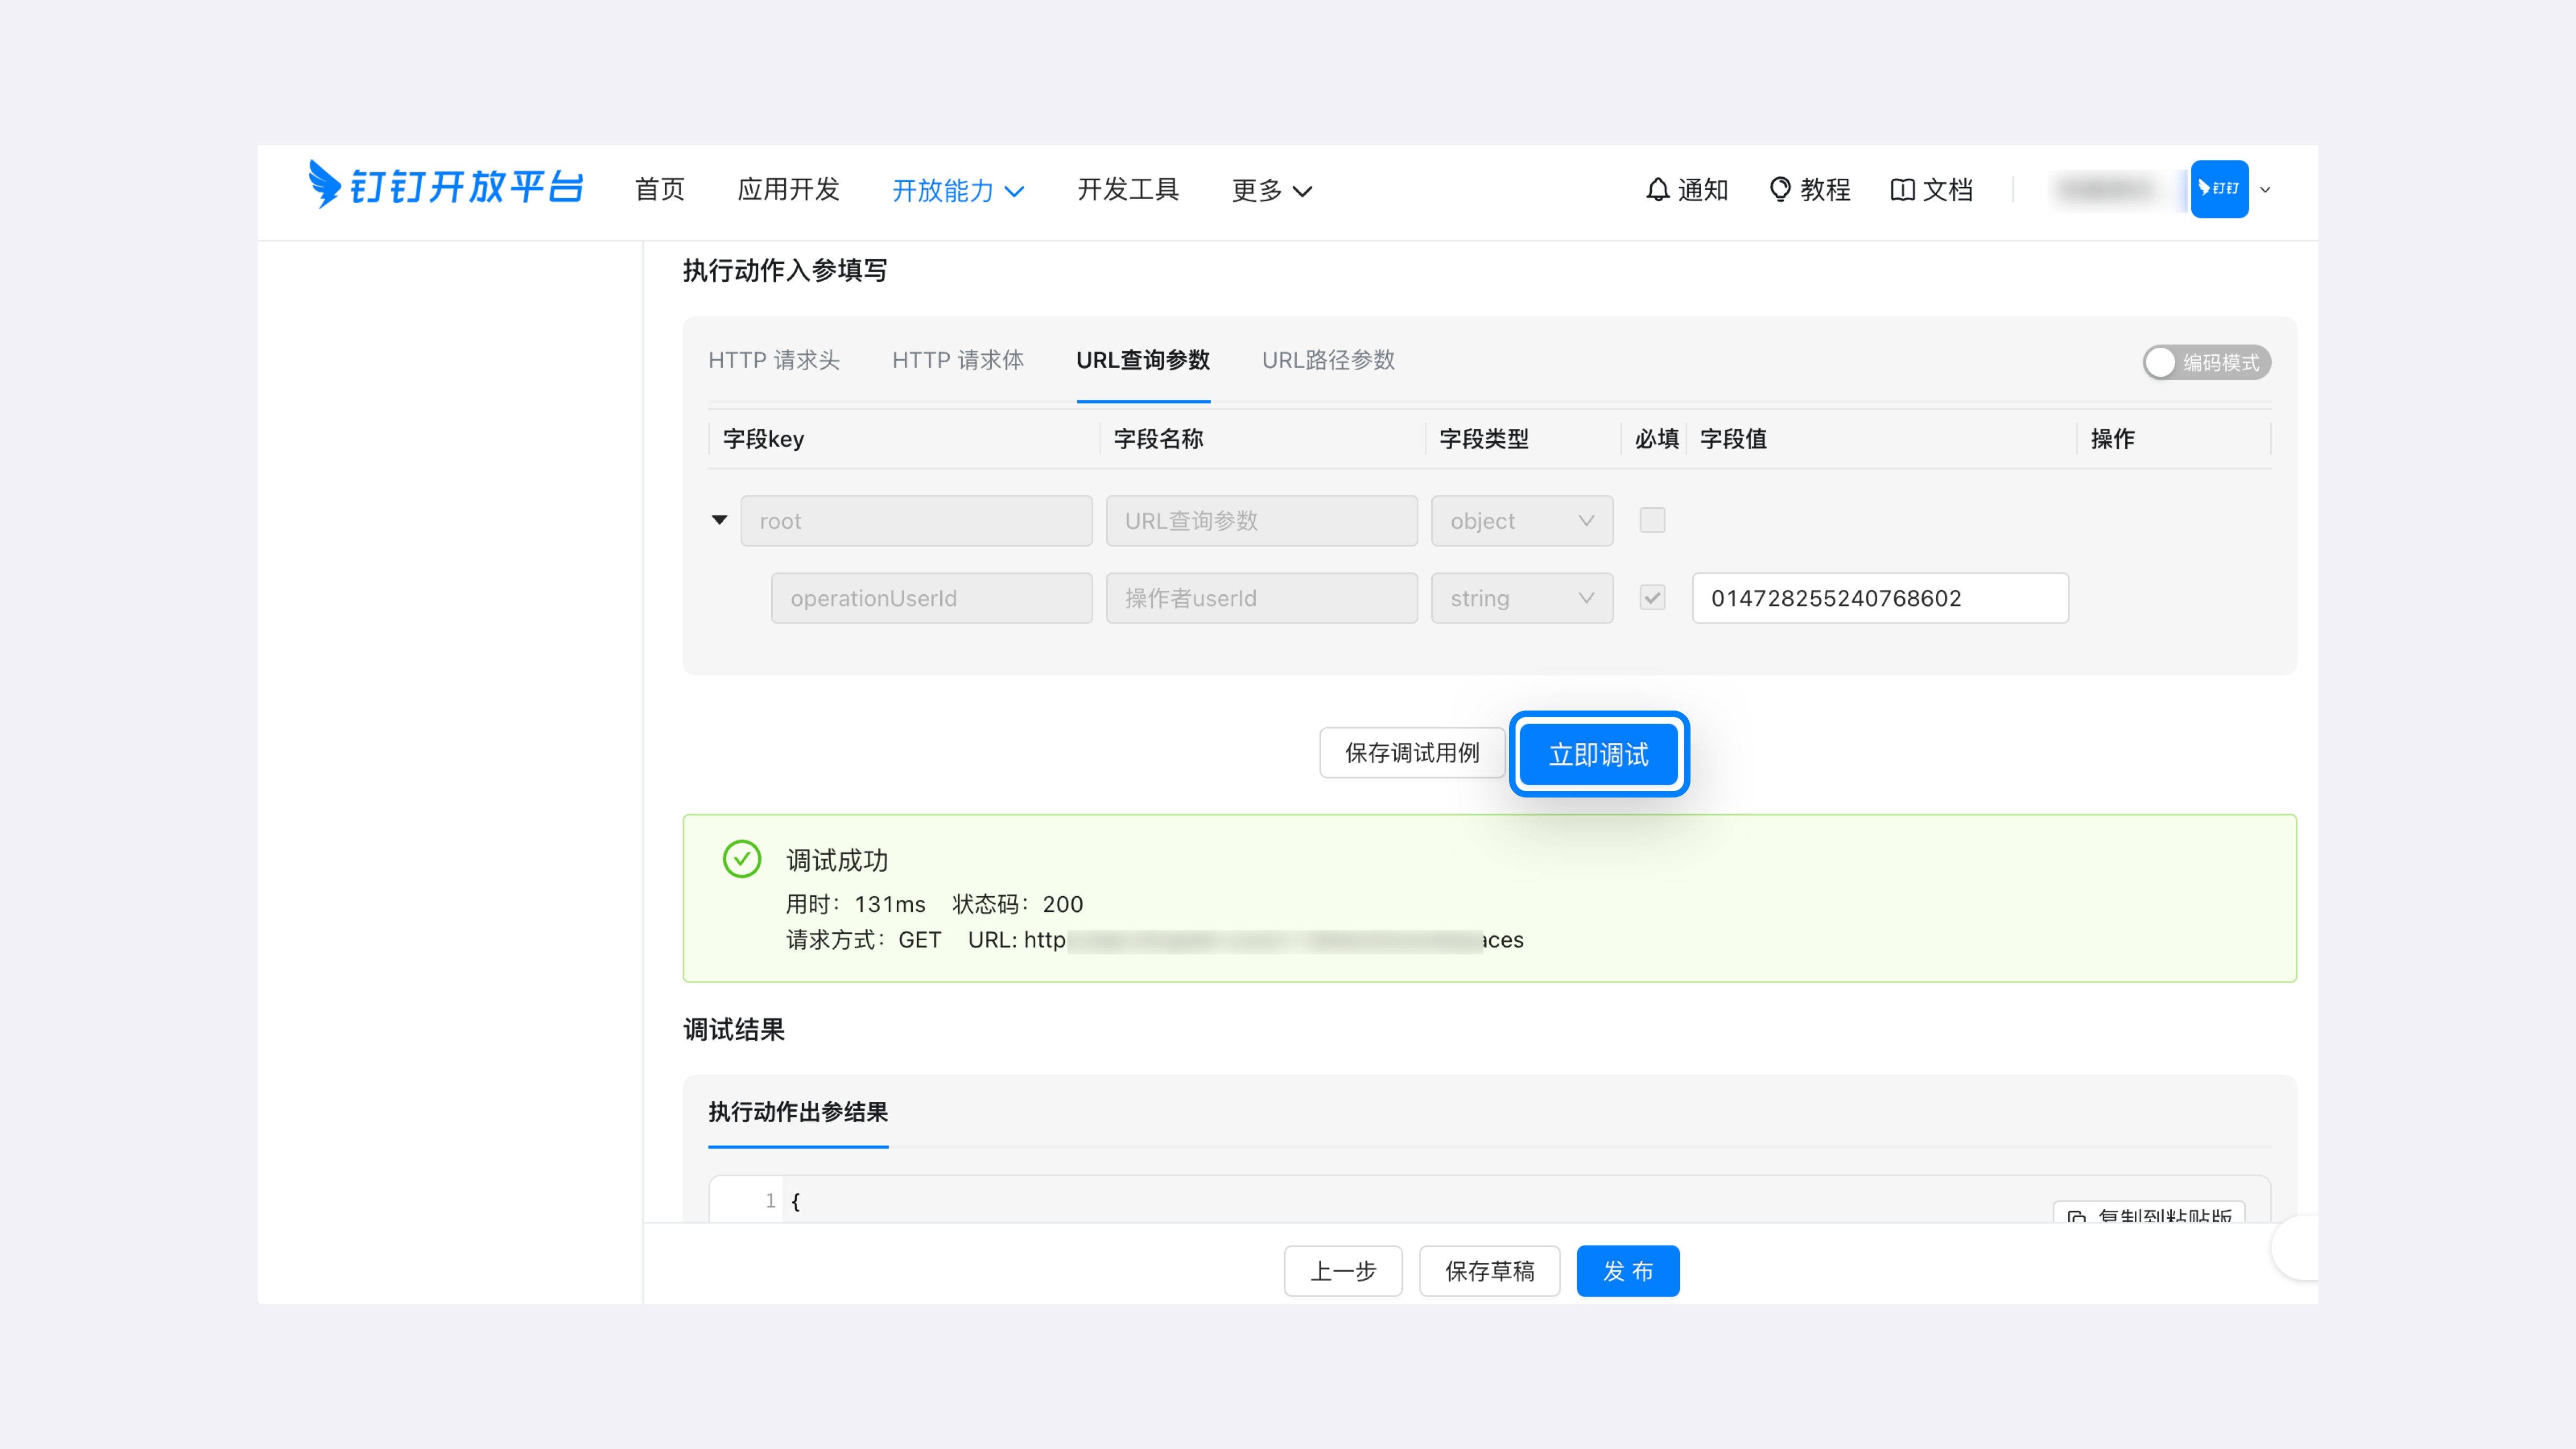The height and width of the screenshot is (1449, 2576).
Task: Click the 状态码: 200 text
Action: pos(1017,904)
